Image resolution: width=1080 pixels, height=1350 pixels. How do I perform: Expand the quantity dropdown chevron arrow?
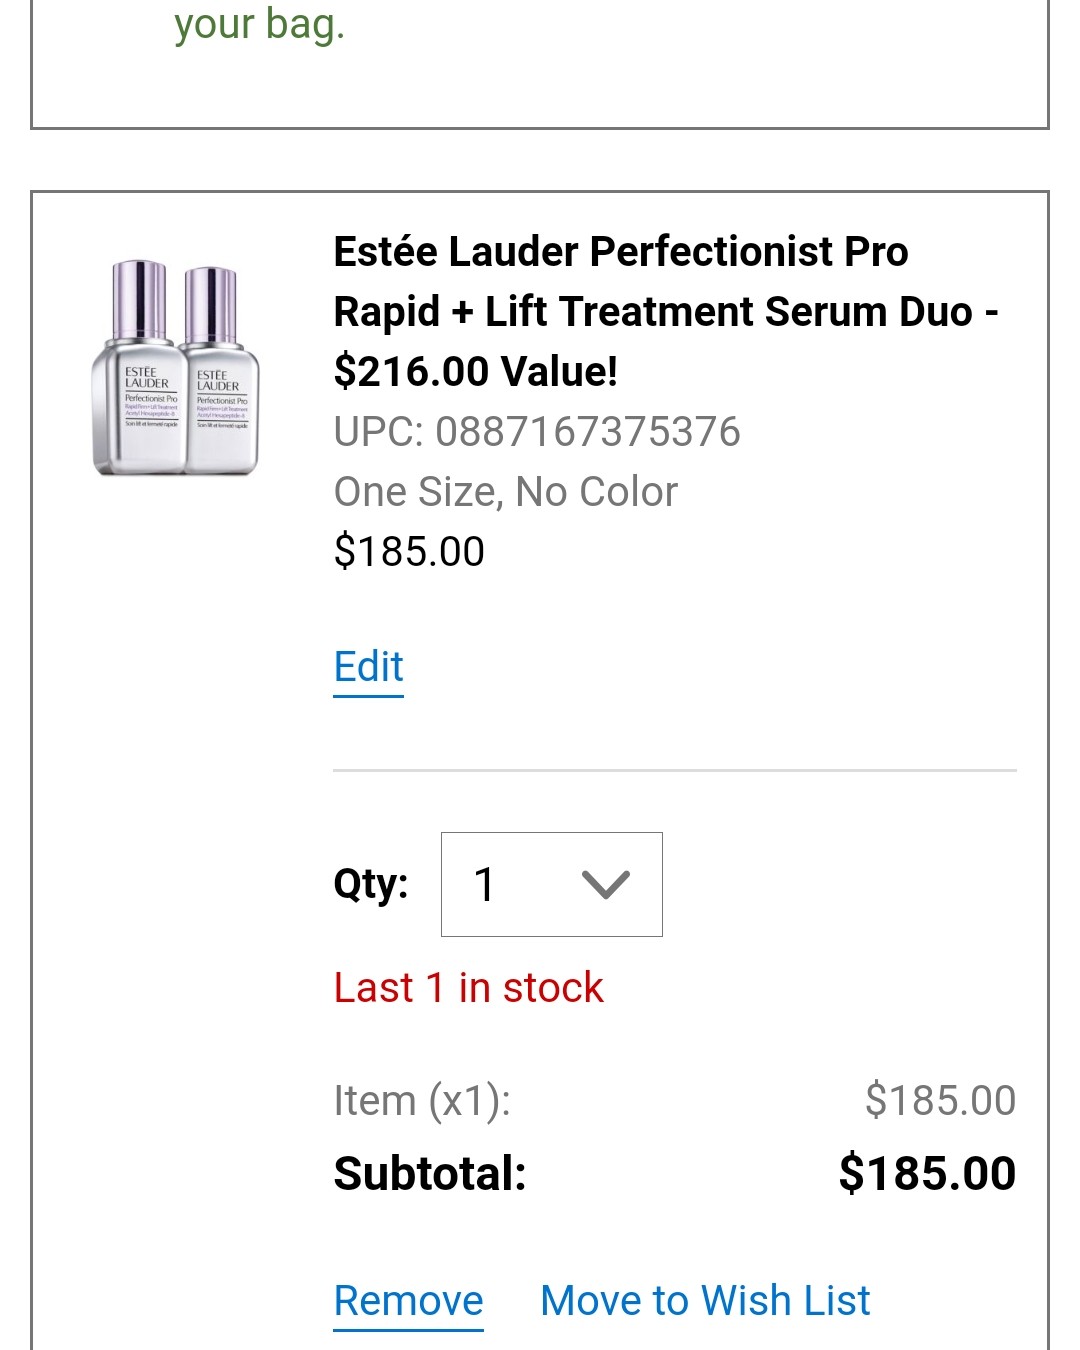tap(605, 884)
